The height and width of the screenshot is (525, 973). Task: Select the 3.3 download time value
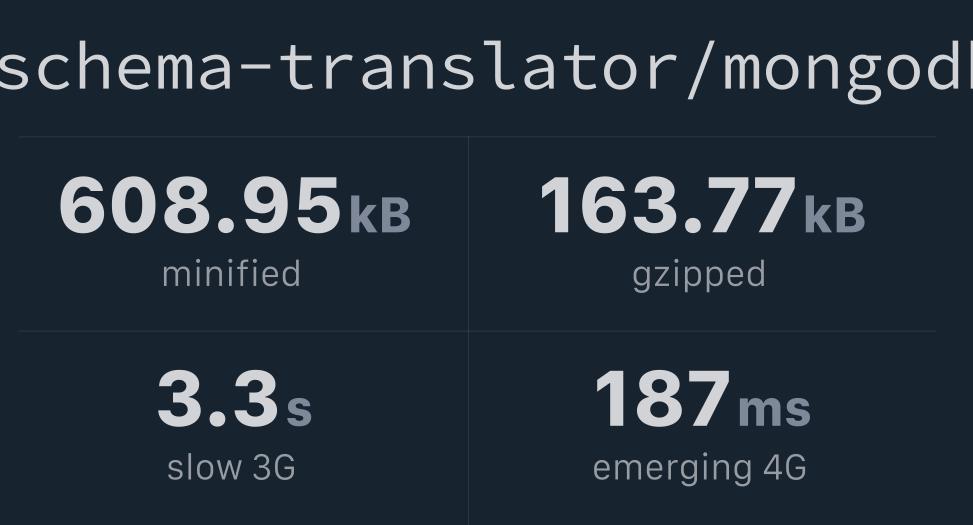coord(218,398)
